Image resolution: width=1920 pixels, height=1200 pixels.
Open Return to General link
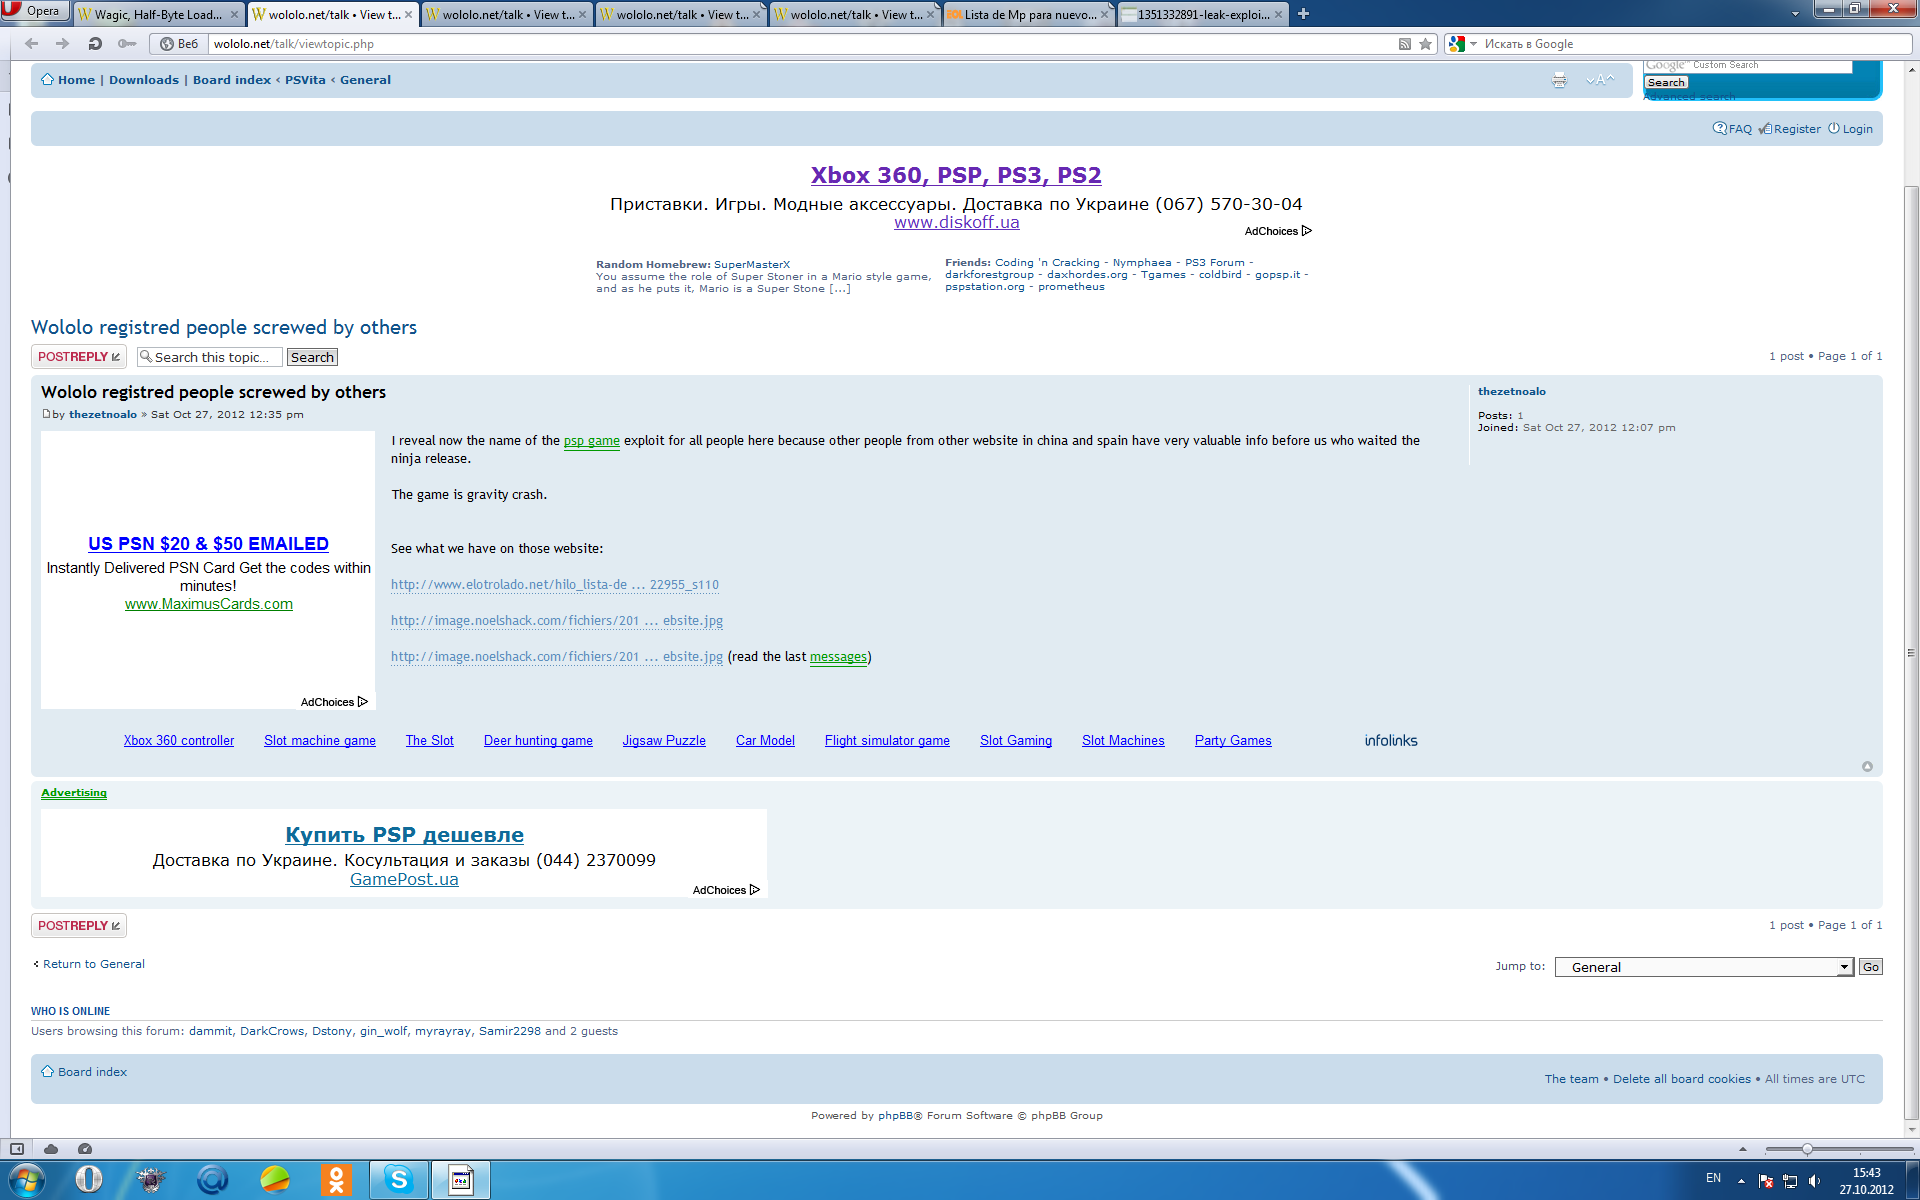click(x=93, y=964)
